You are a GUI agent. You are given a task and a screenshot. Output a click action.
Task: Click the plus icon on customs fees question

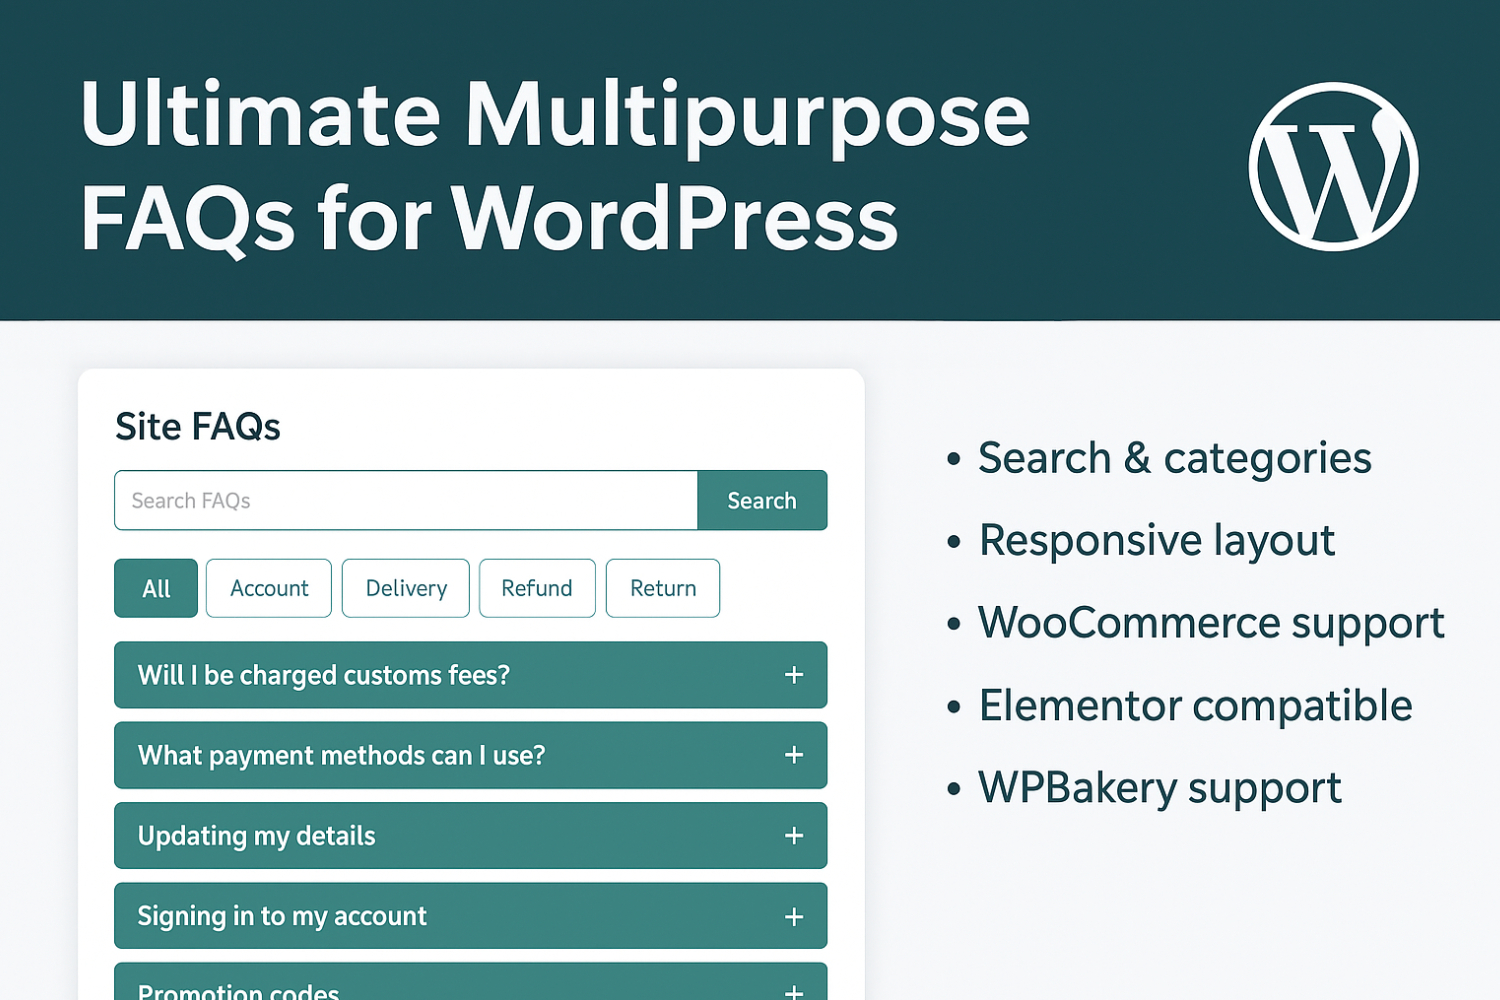tap(794, 675)
